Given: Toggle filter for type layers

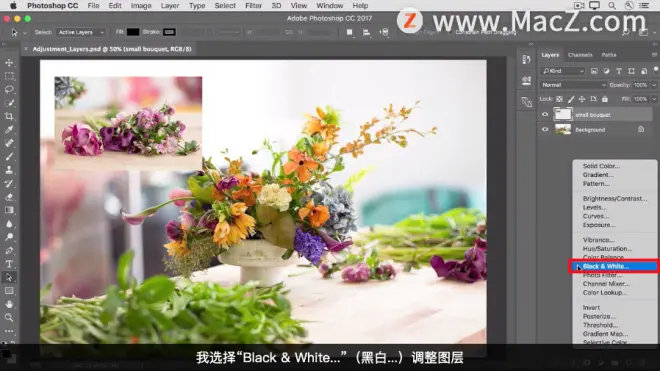Looking at the screenshot, I should 619,71.
